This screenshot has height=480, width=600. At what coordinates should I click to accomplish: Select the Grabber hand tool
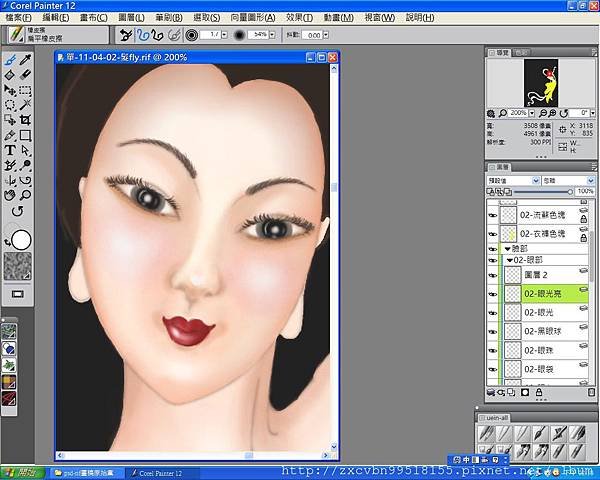click(x=10, y=195)
